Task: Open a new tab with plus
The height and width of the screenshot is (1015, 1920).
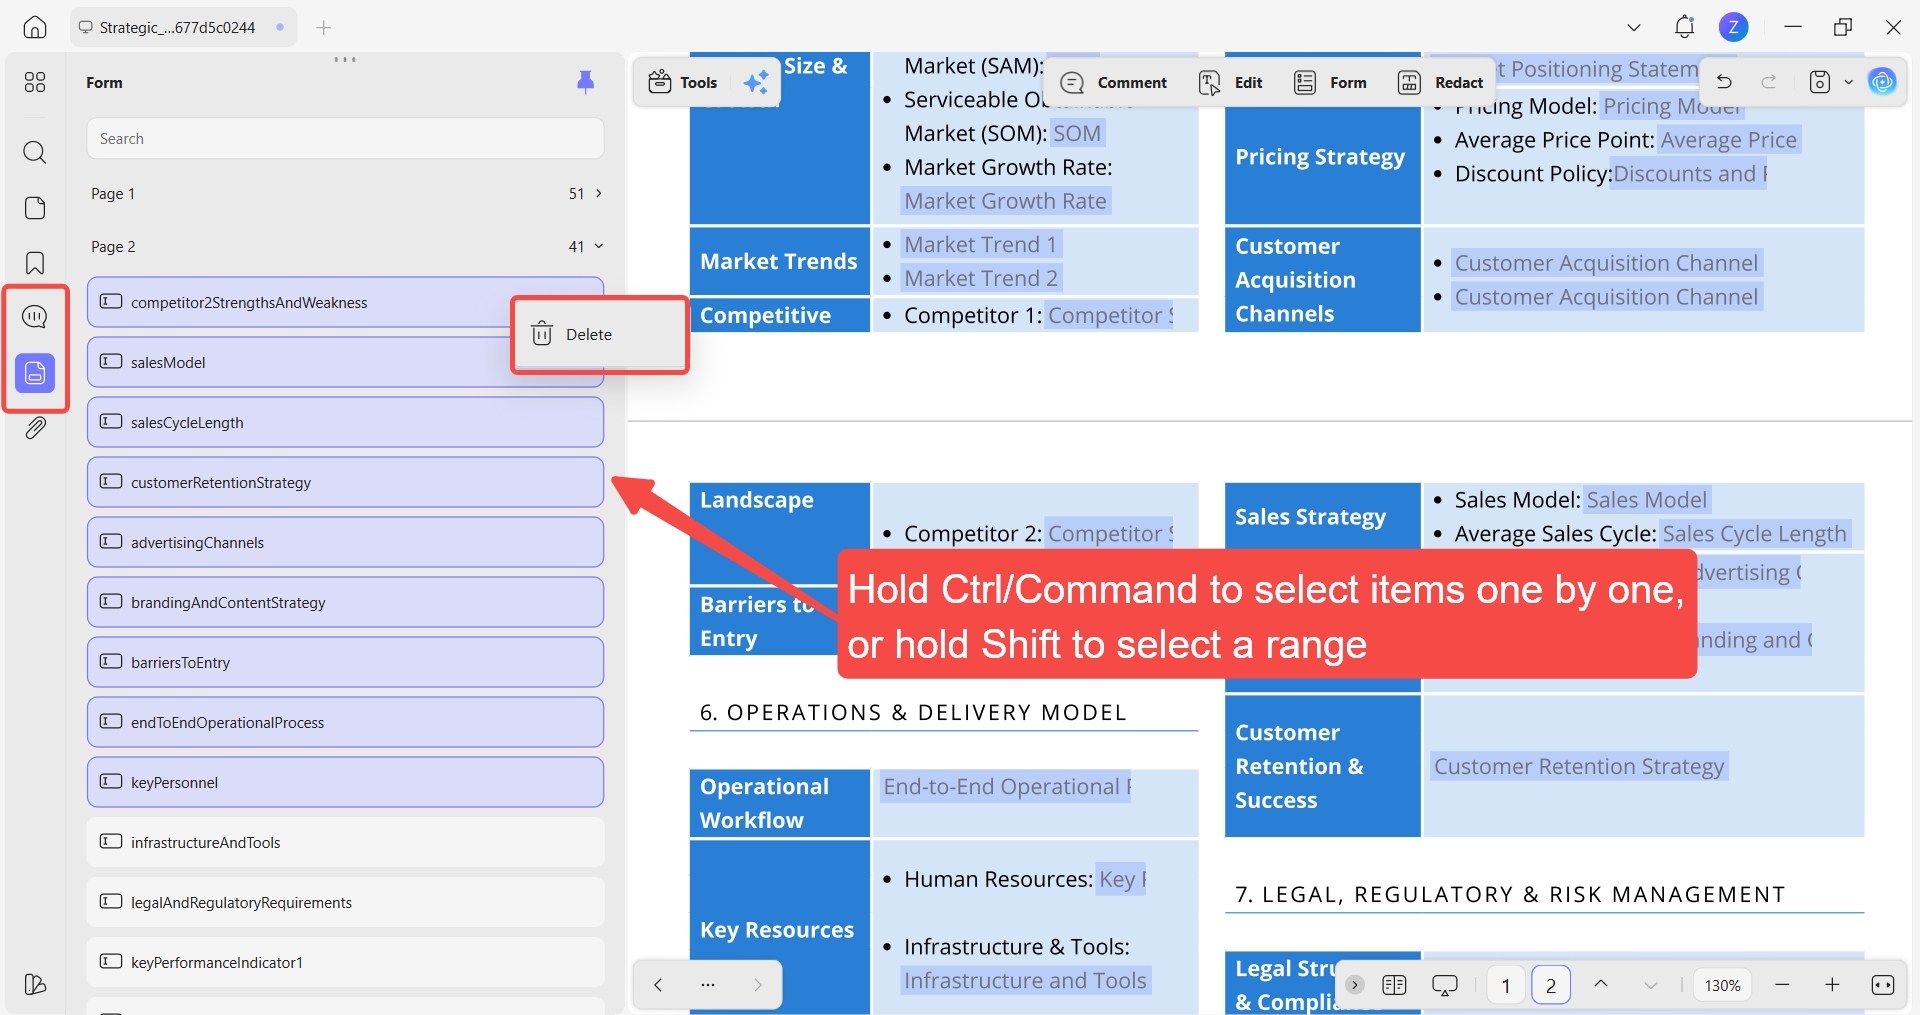Action: tap(323, 27)
